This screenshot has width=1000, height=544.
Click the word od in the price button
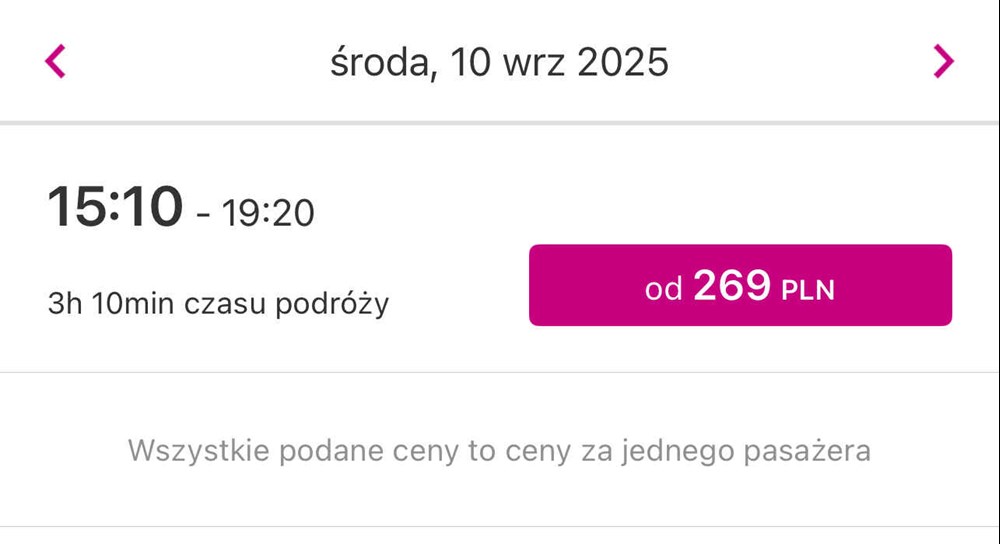coord(663,290)
